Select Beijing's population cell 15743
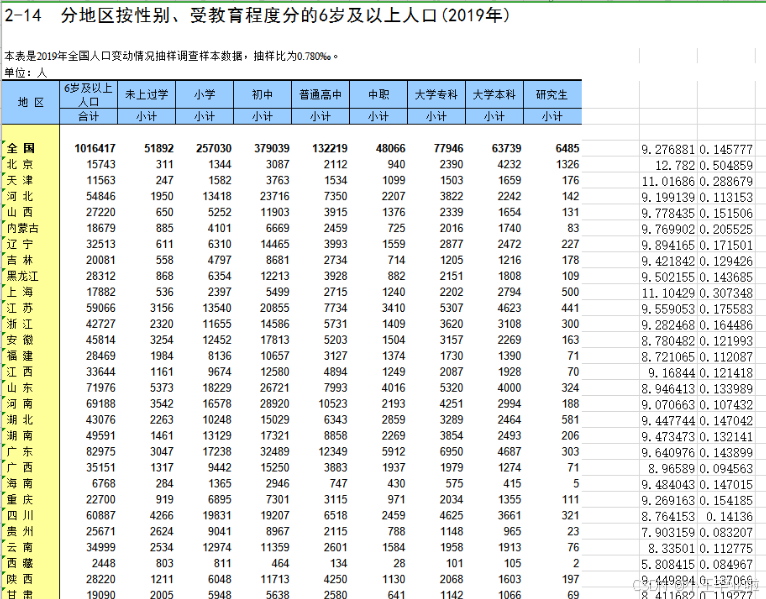 (101, 164)
